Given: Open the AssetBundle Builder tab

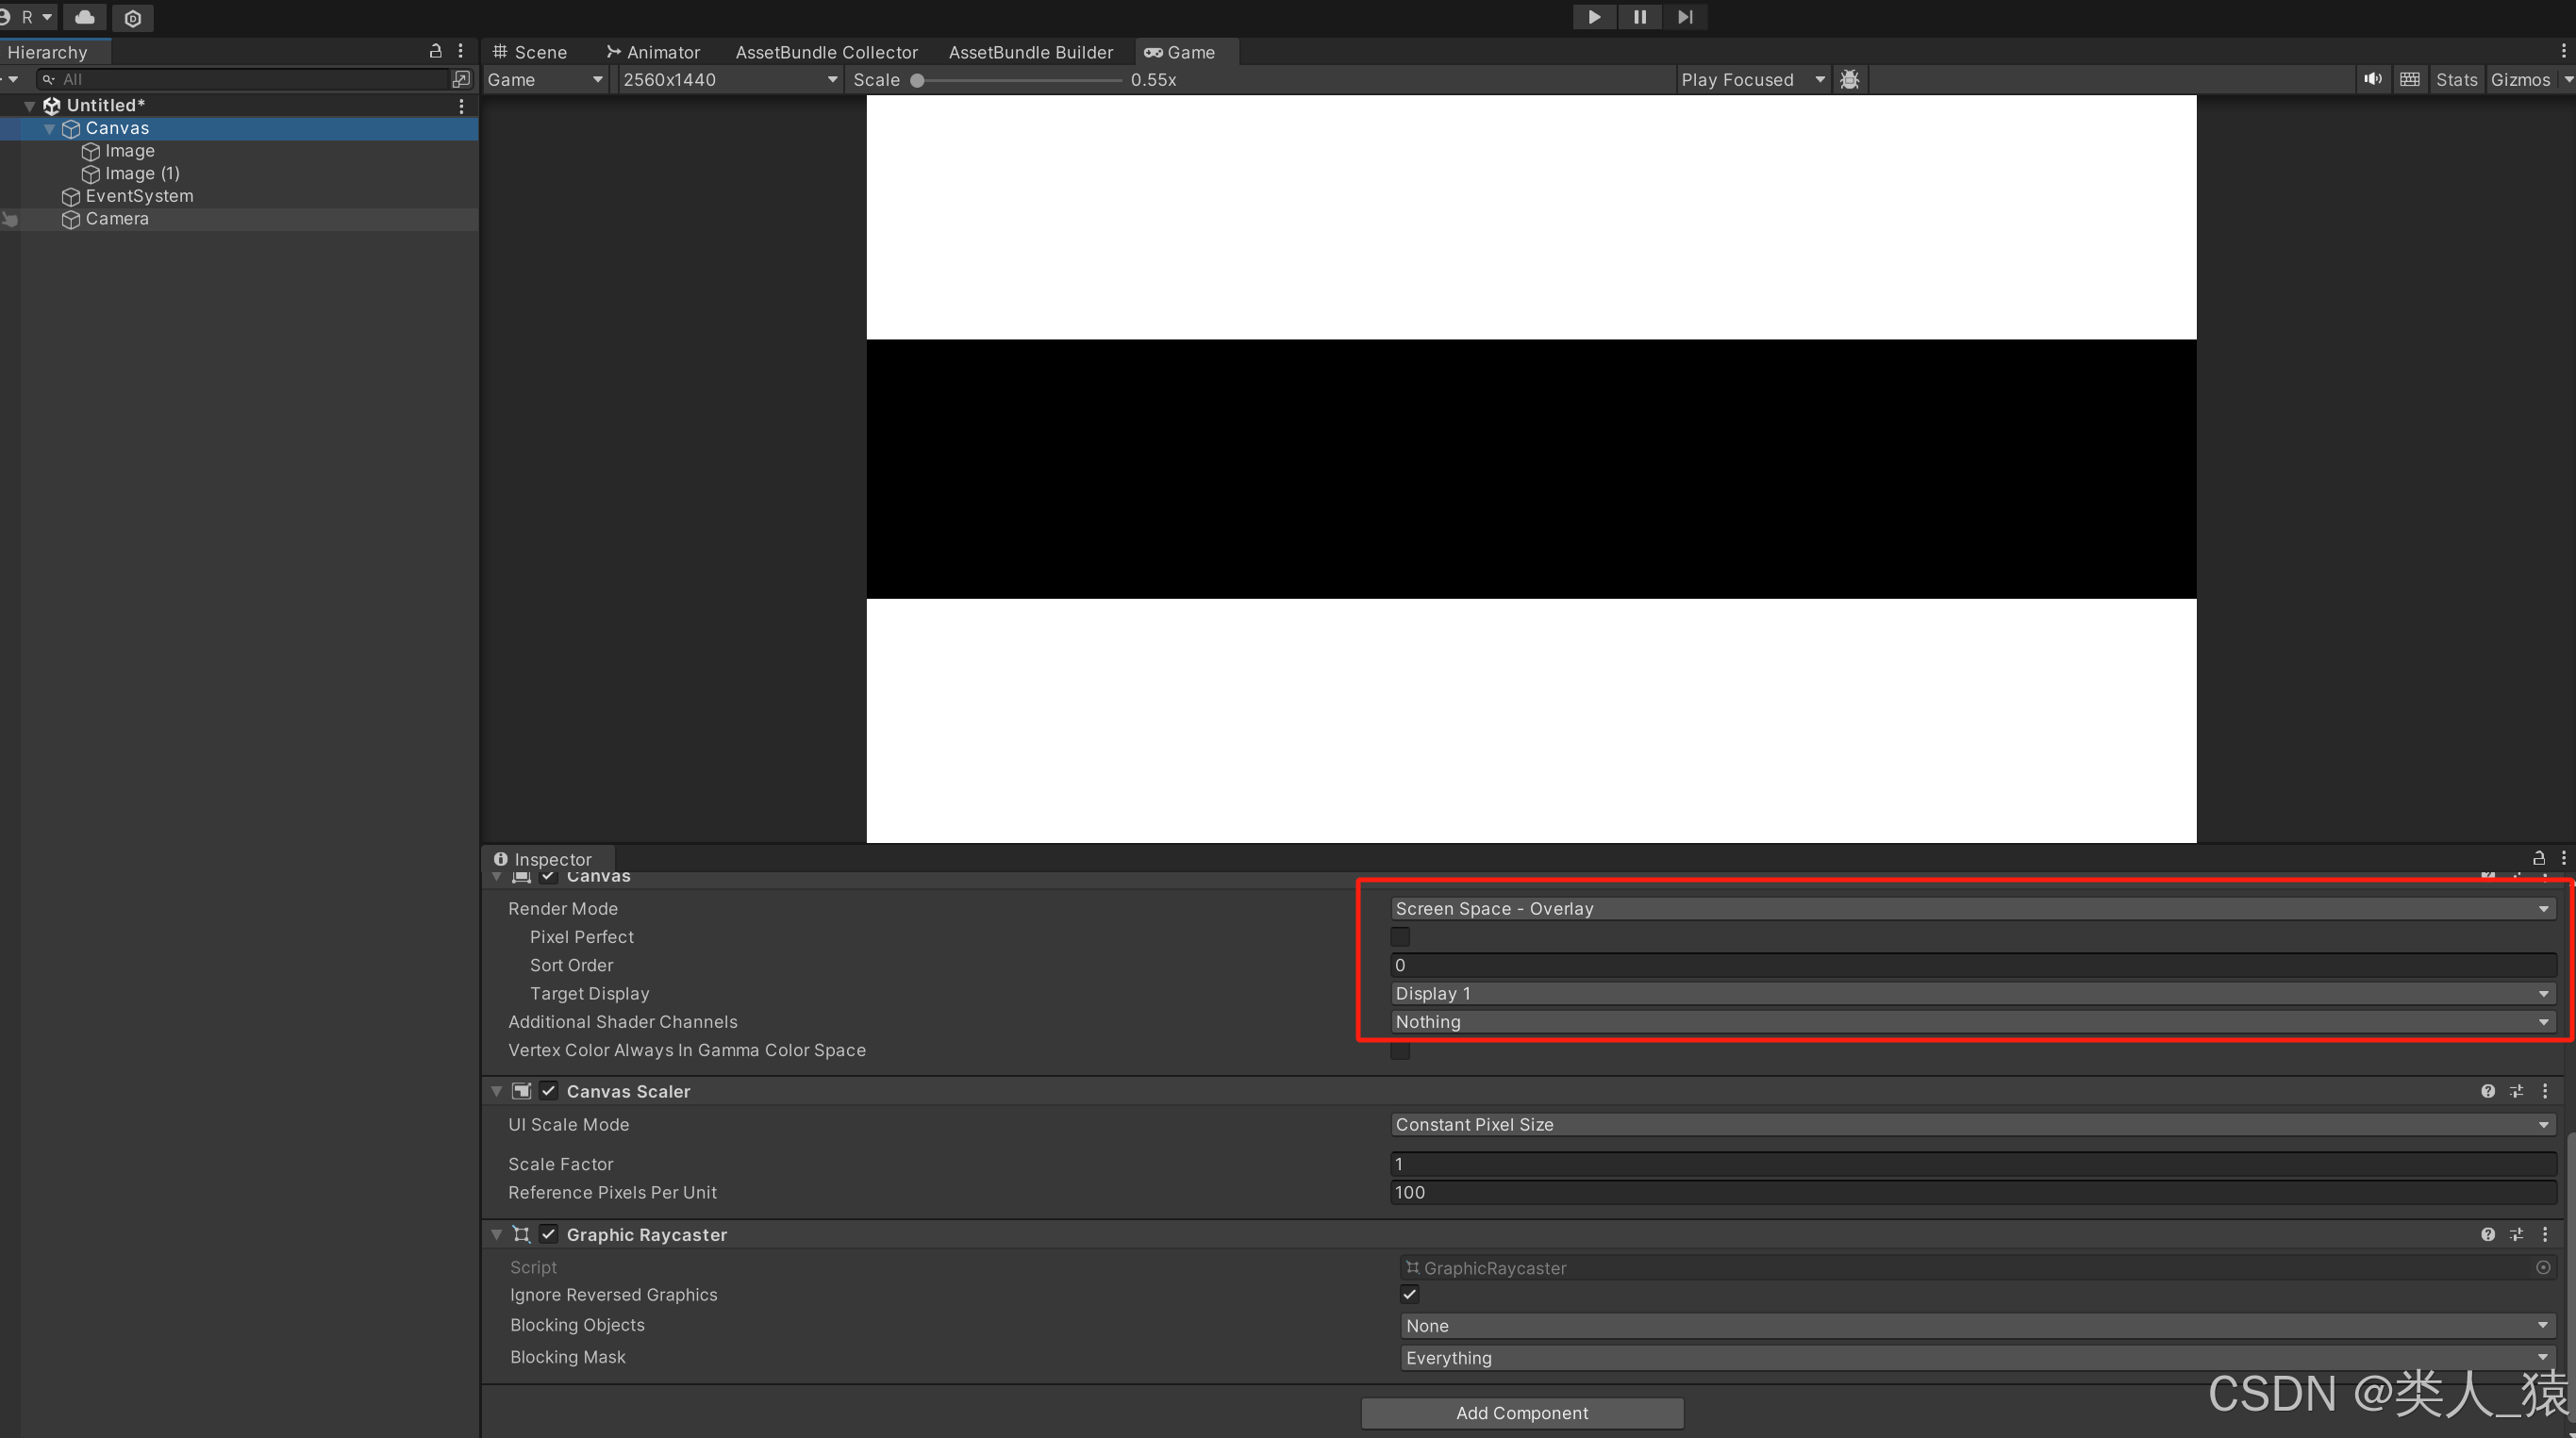Looking at the screenshot, I should (x=1030, y=52).
